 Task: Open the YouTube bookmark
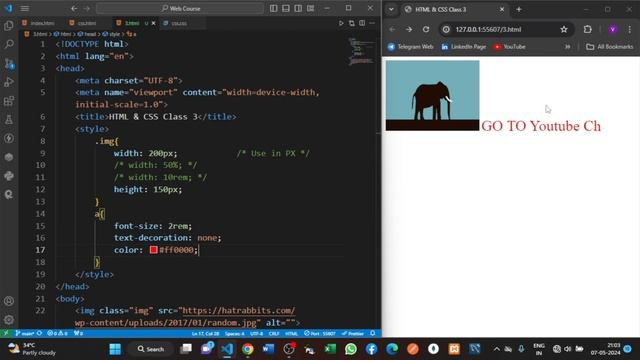[509, 47]
